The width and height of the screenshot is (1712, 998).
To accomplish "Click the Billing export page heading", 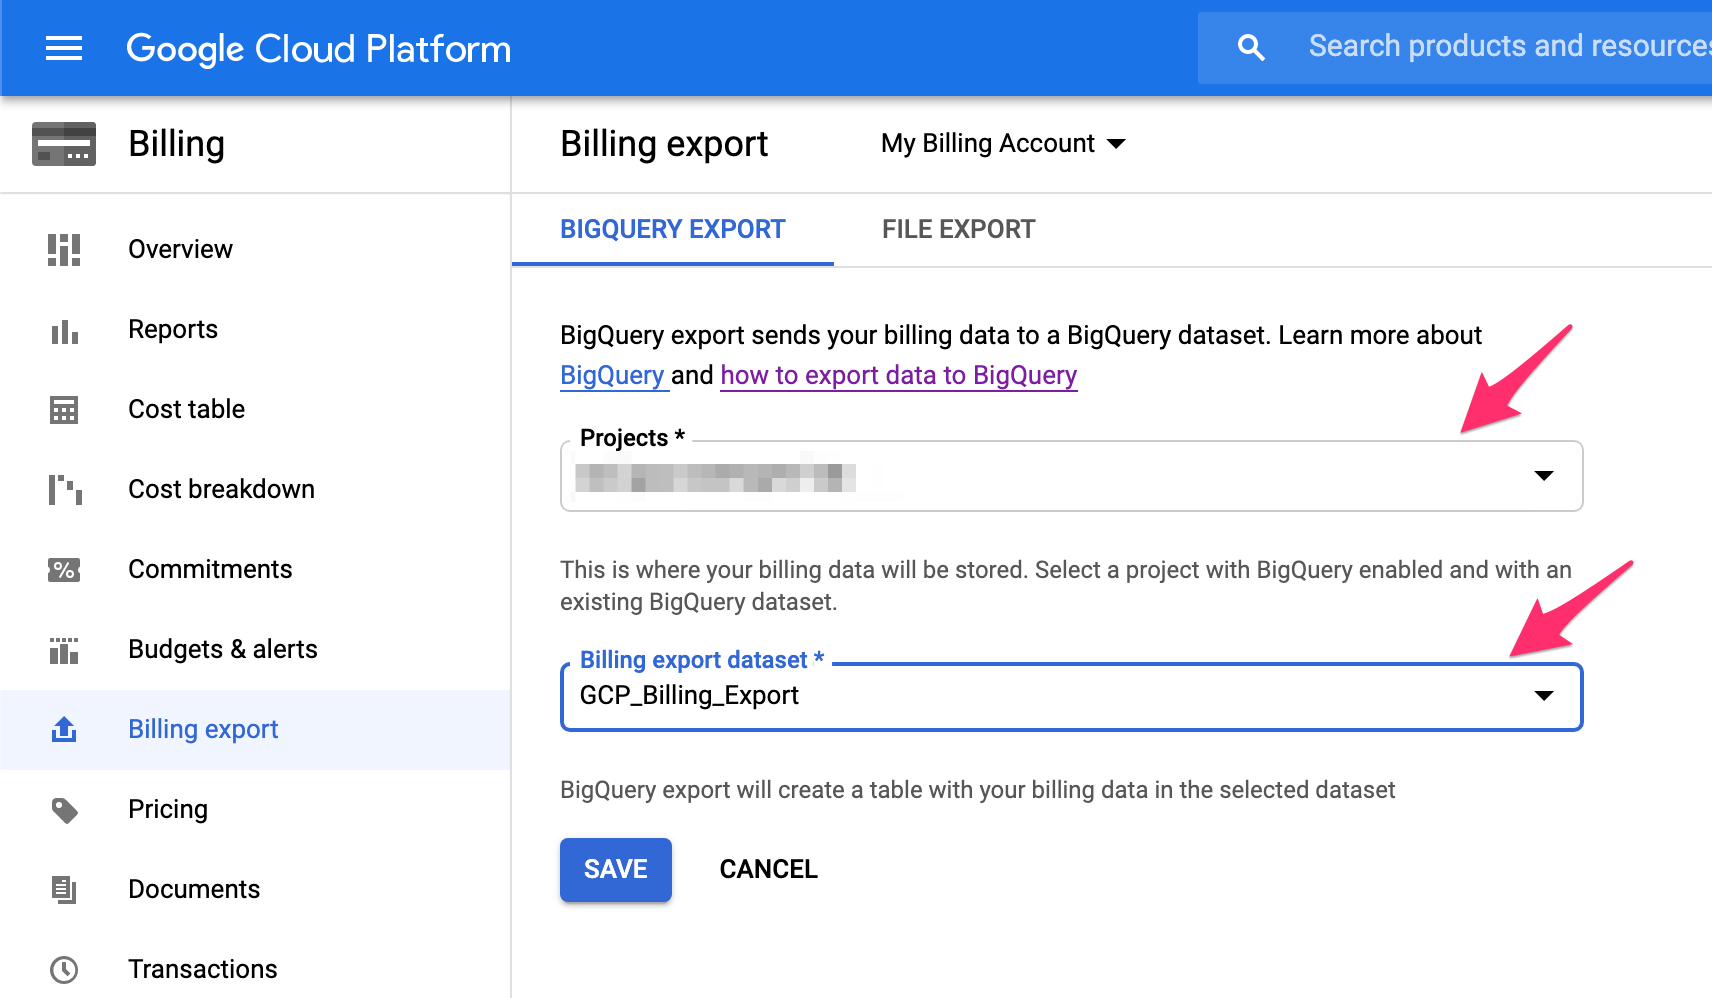I will 664,144.
